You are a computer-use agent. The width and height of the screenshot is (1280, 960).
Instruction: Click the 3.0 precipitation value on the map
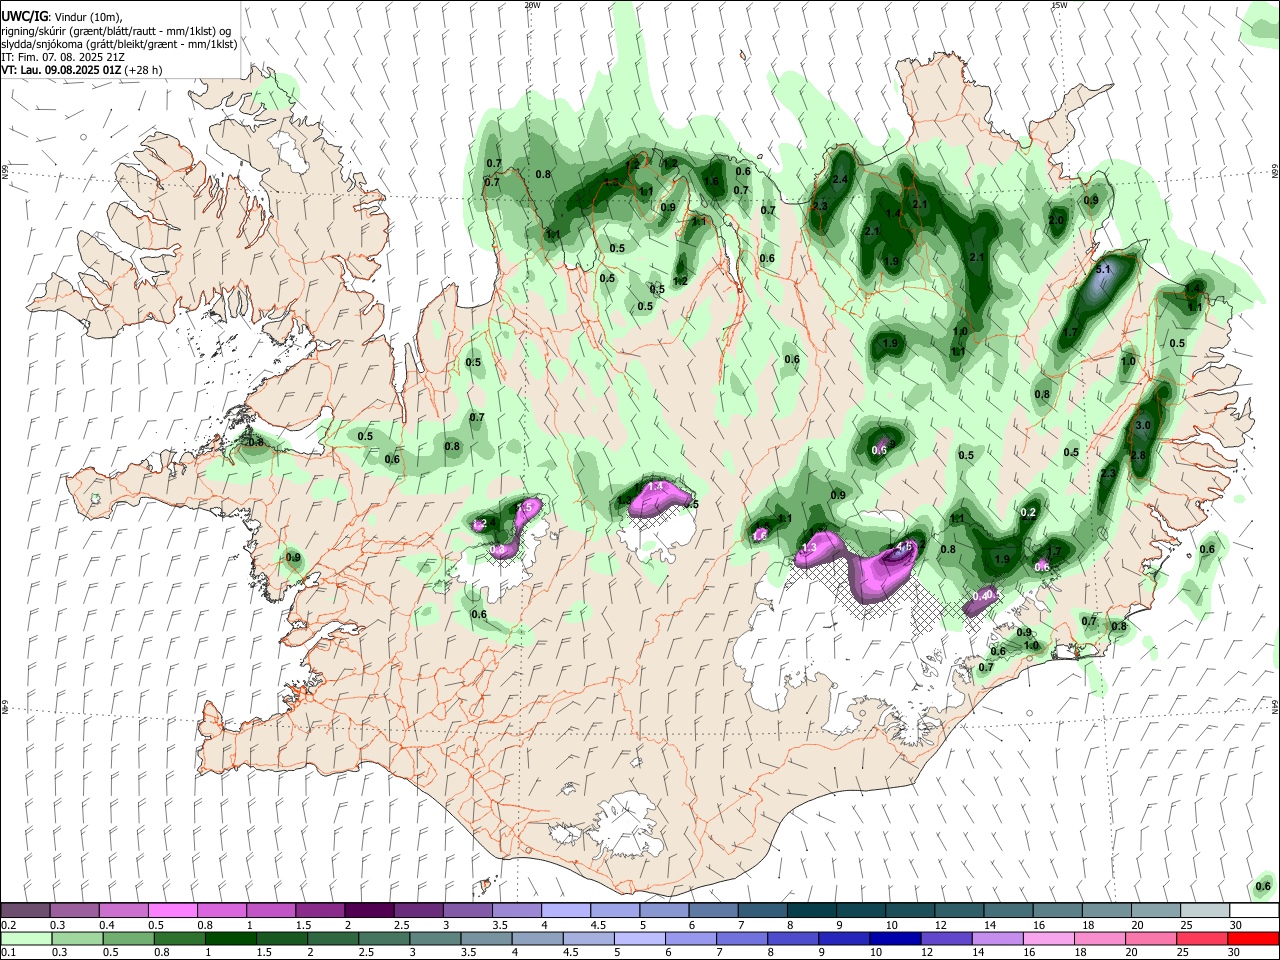tap(1144, 426)
